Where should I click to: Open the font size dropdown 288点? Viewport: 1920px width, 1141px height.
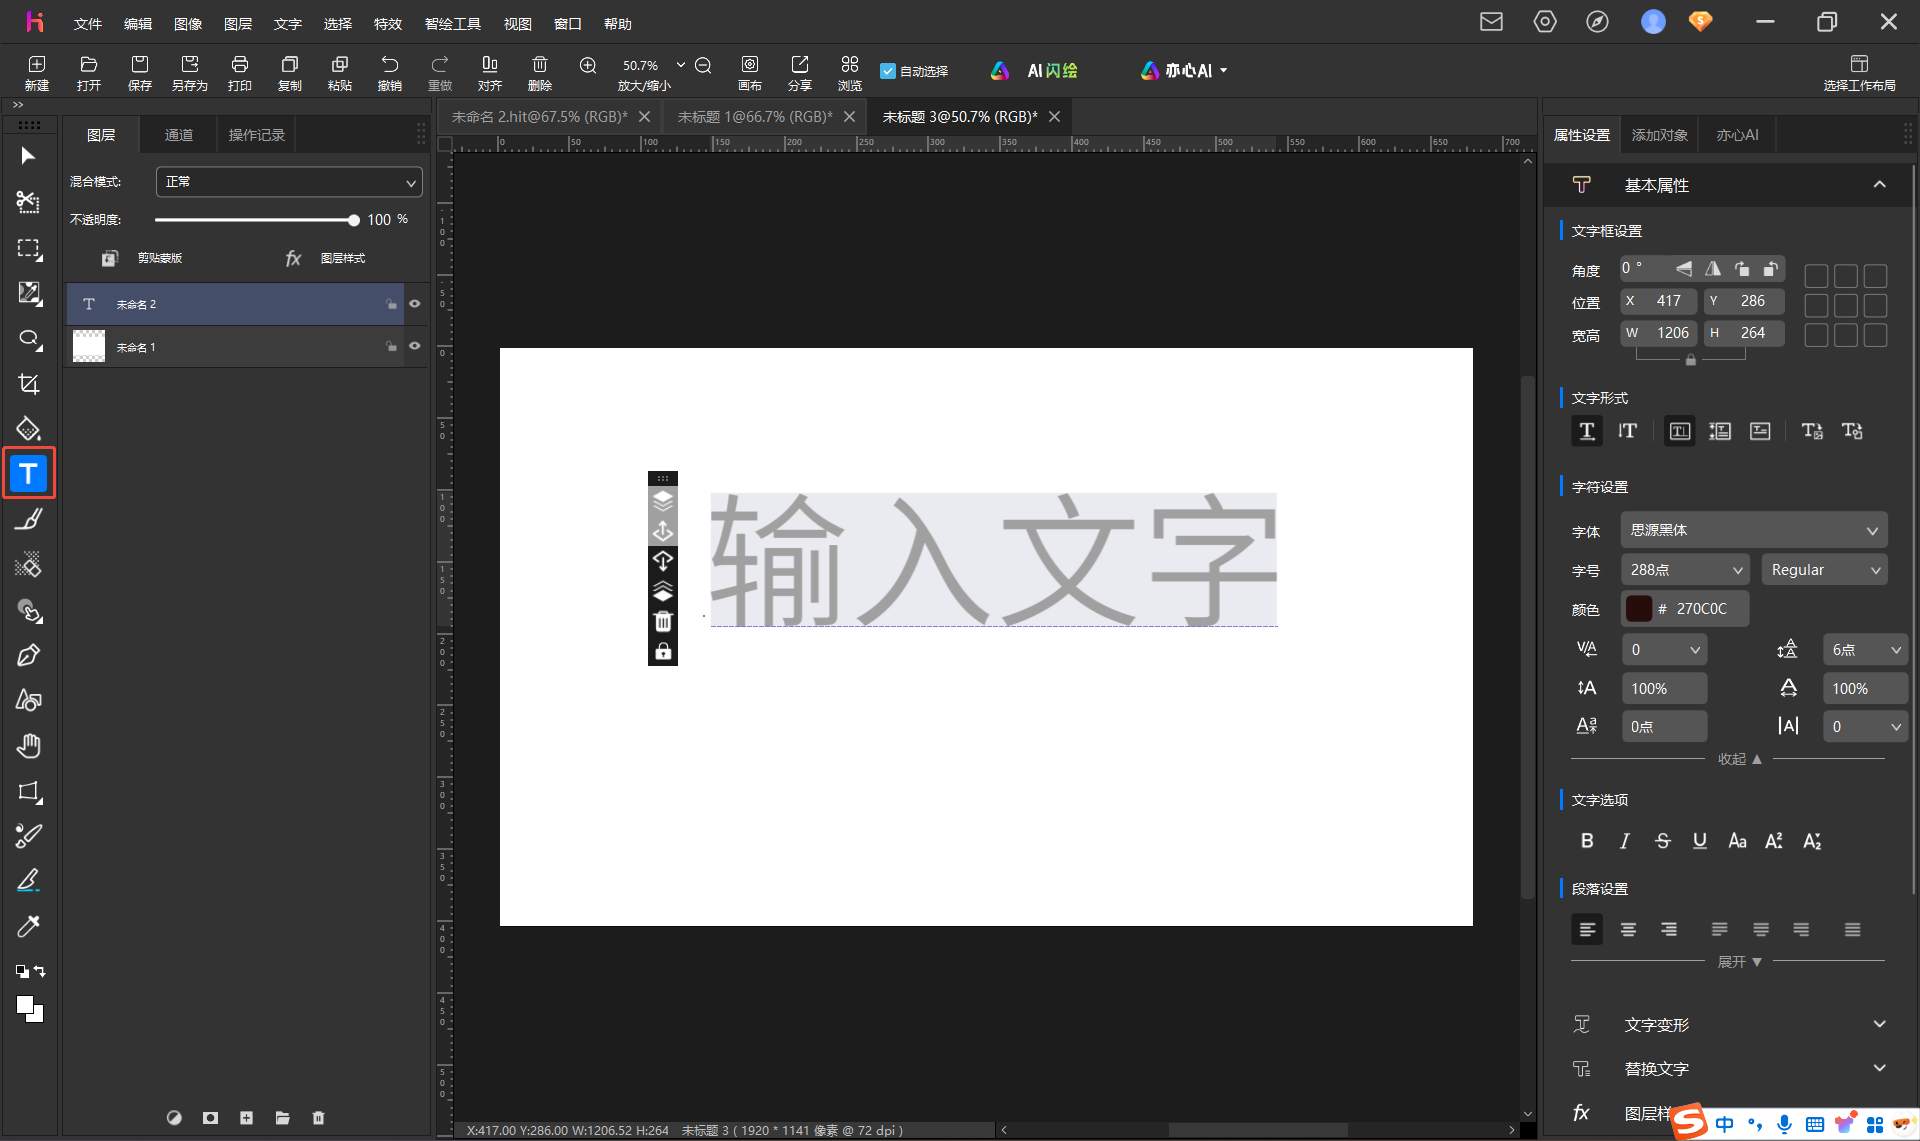pos(1685,570)
